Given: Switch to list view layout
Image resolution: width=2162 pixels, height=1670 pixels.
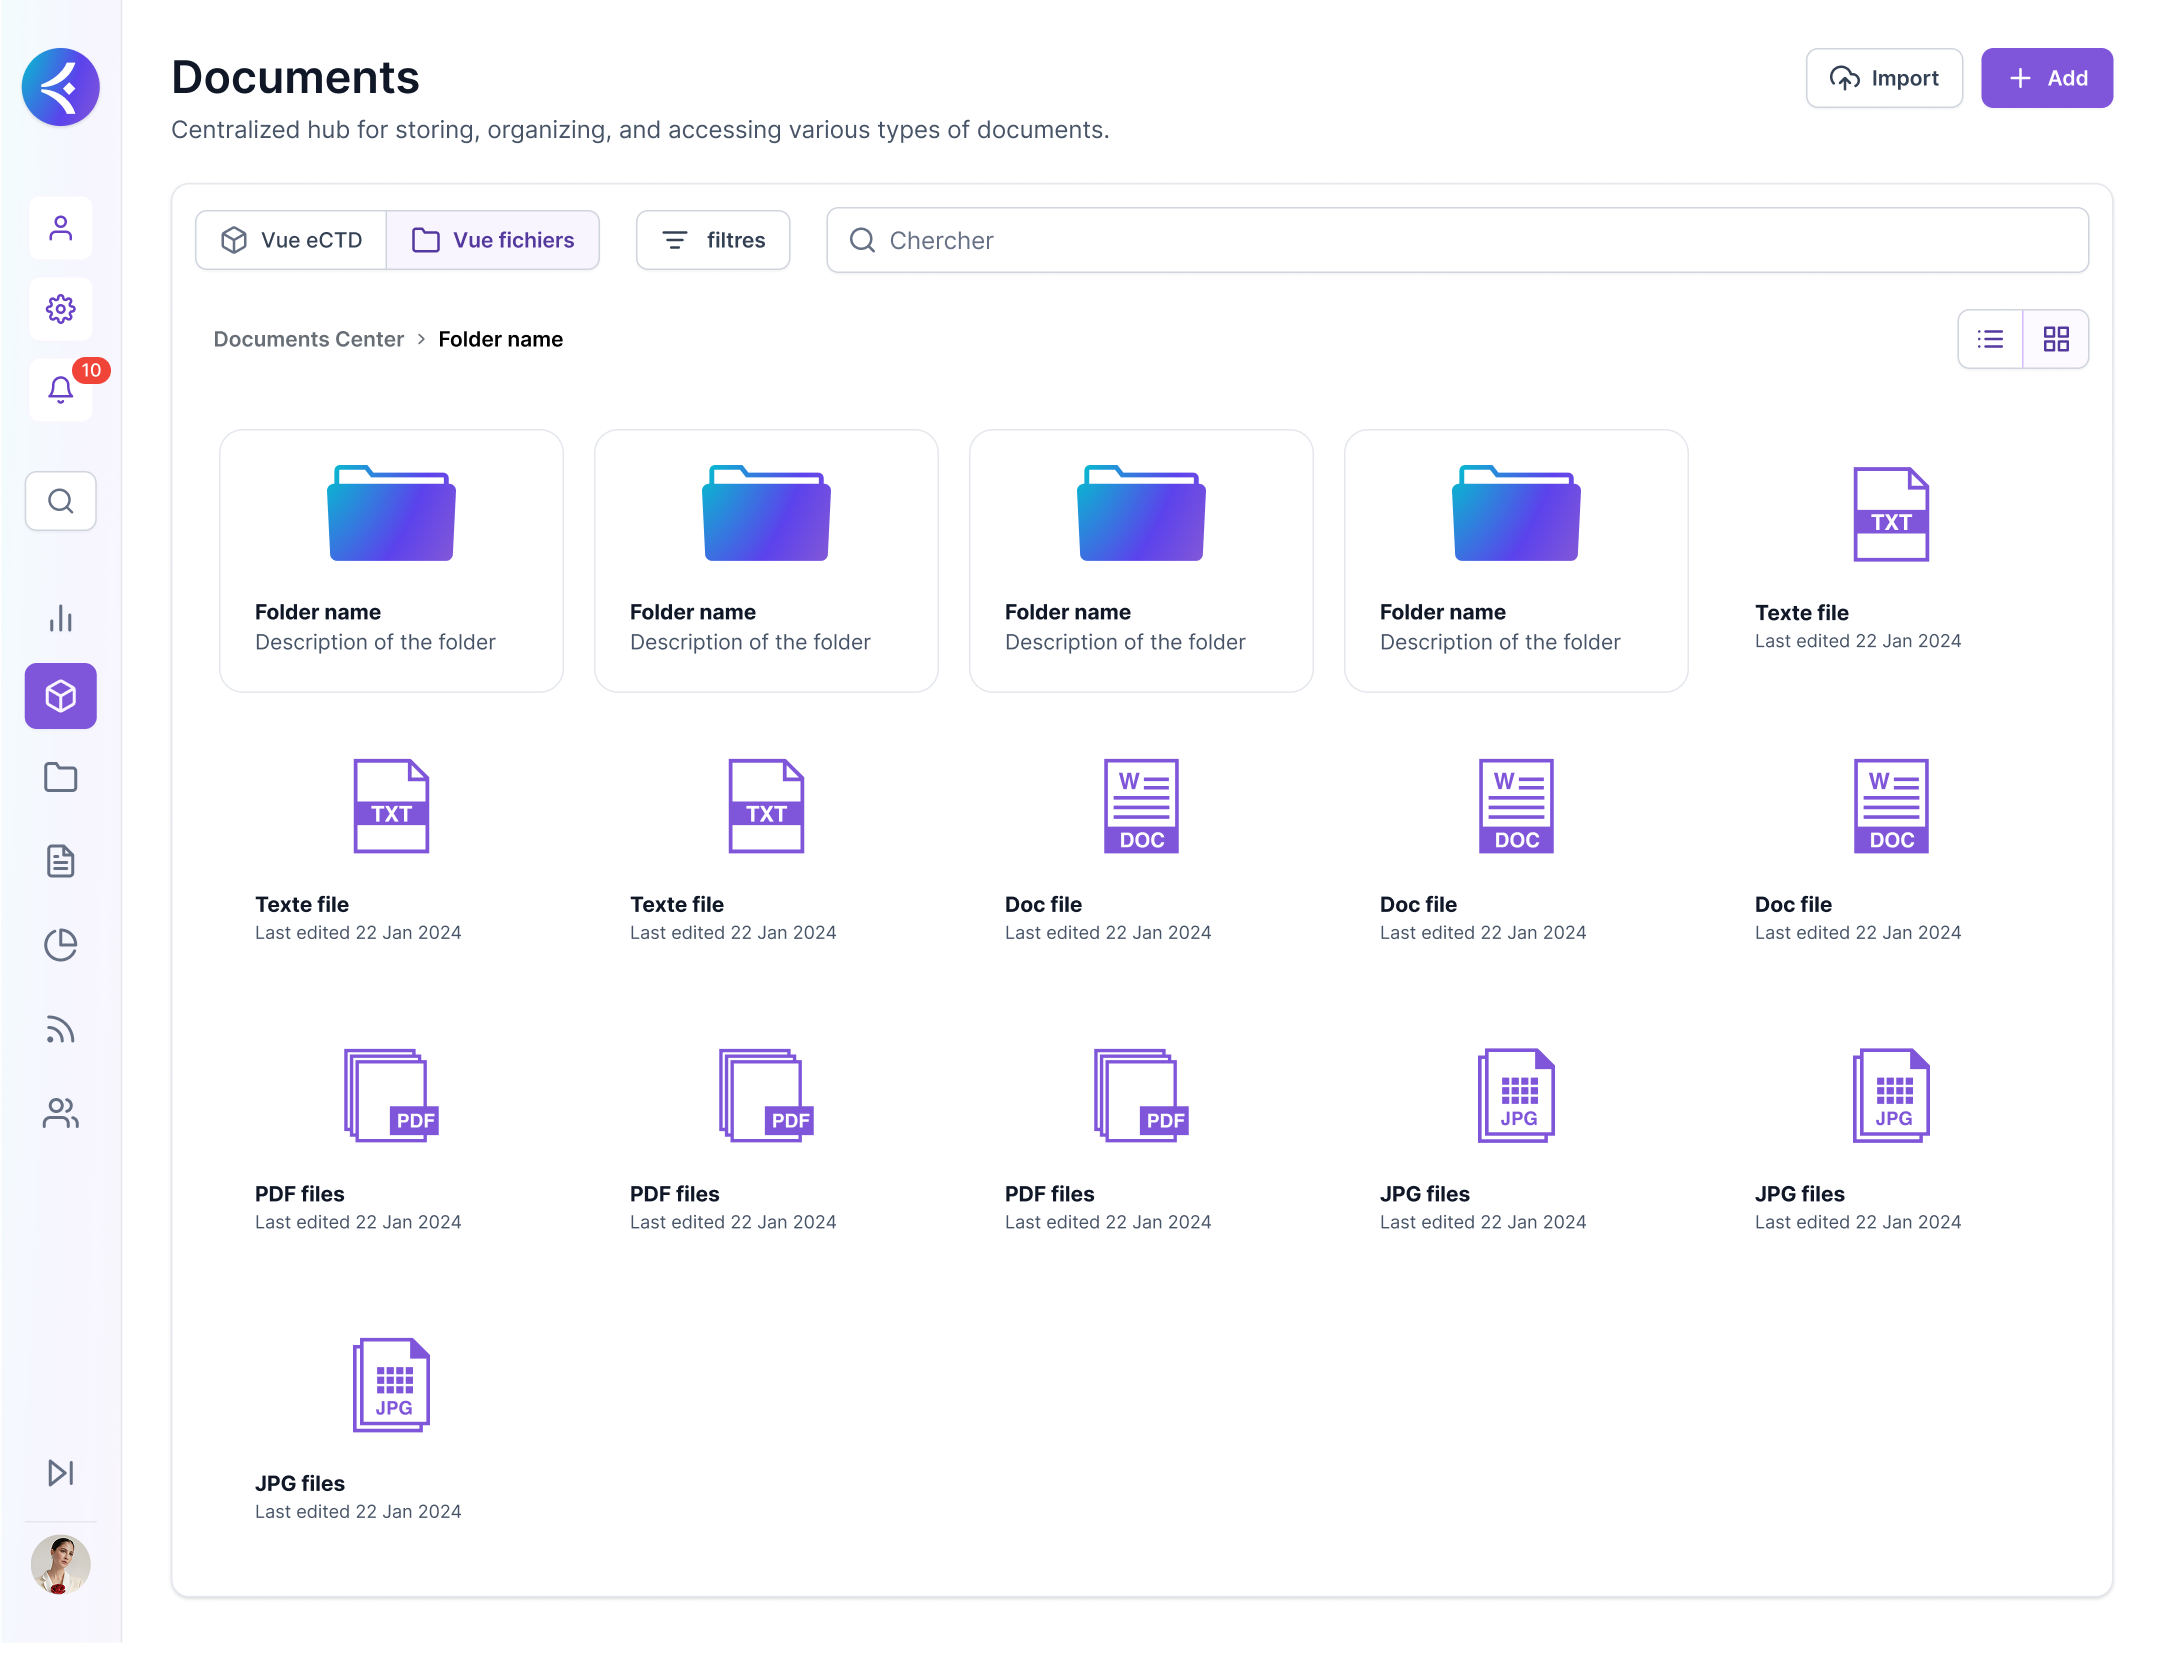Looking at the screenshot, I should (x=1990, y=339).
